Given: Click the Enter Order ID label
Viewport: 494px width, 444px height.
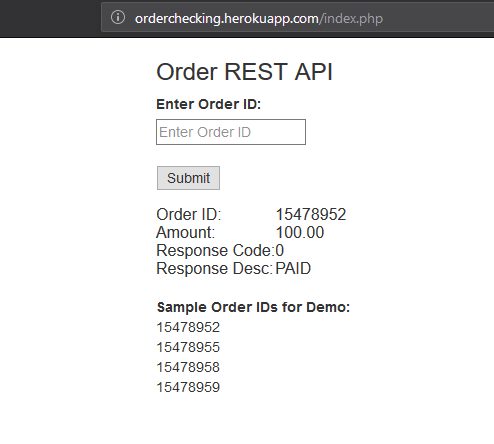Looking at the screenshot, I should tap(209, 104).
